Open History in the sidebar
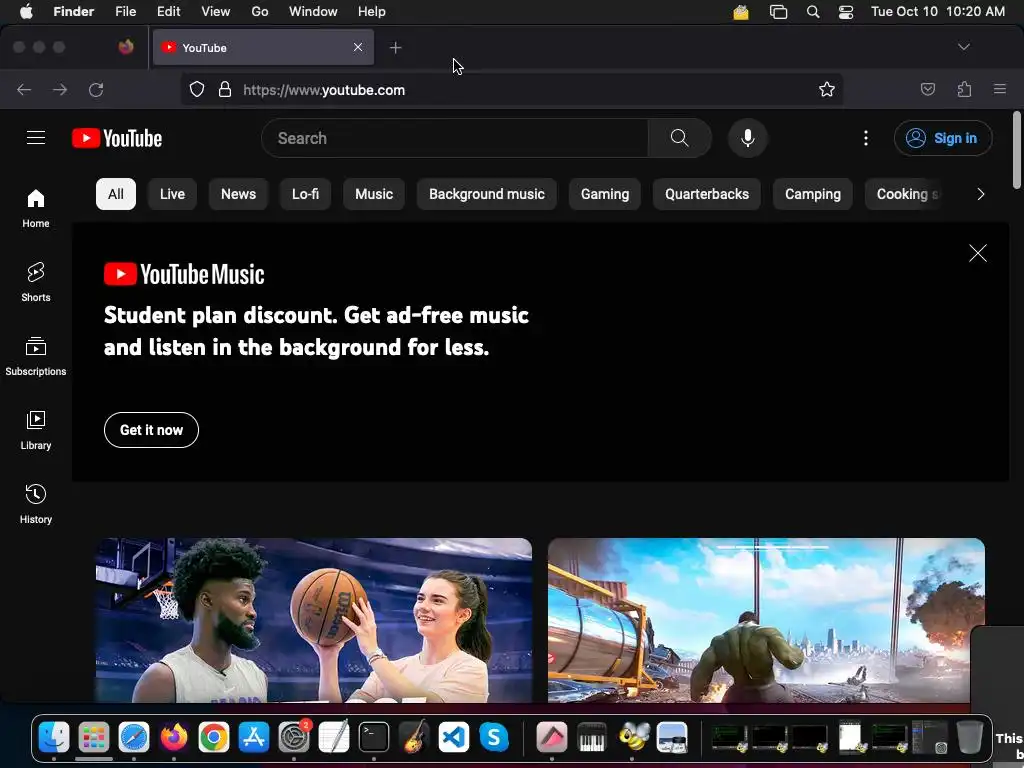The image size is (1024, 768). (36, 504)
